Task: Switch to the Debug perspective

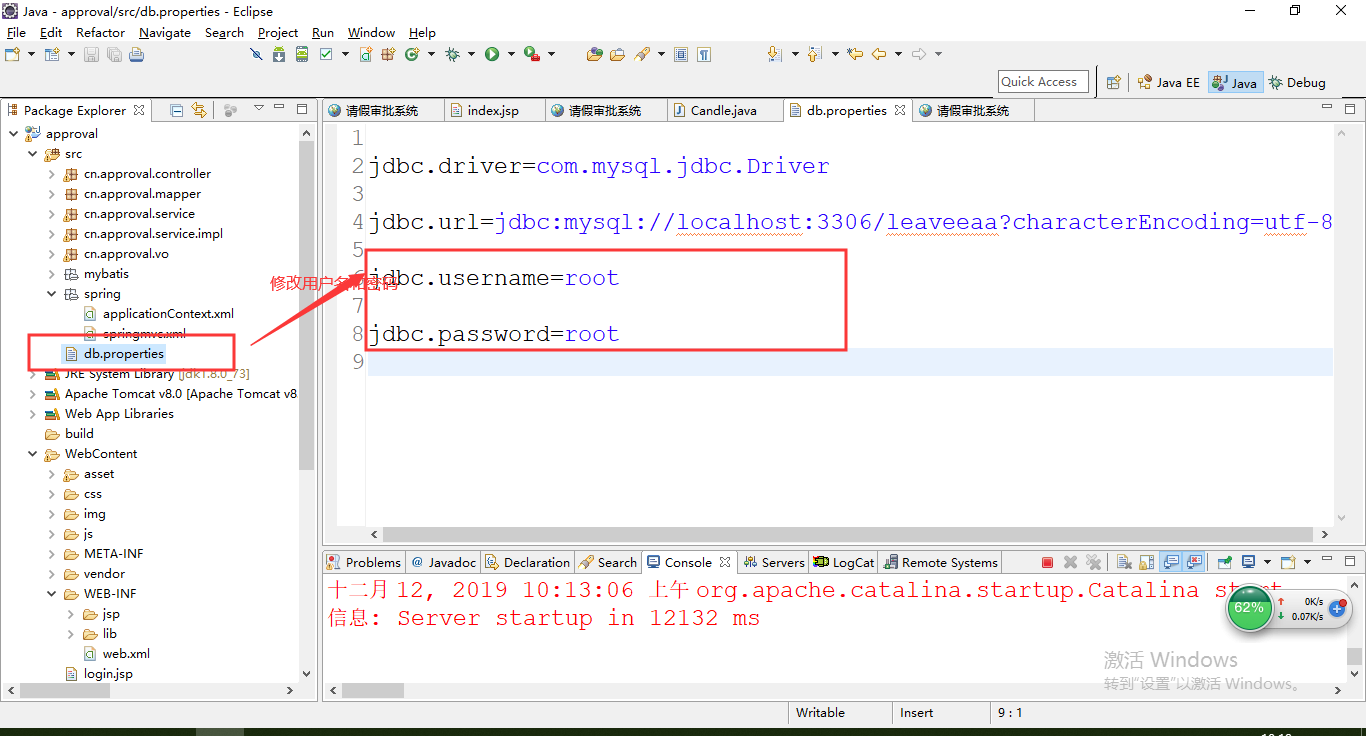Action: coord(1297,83)
